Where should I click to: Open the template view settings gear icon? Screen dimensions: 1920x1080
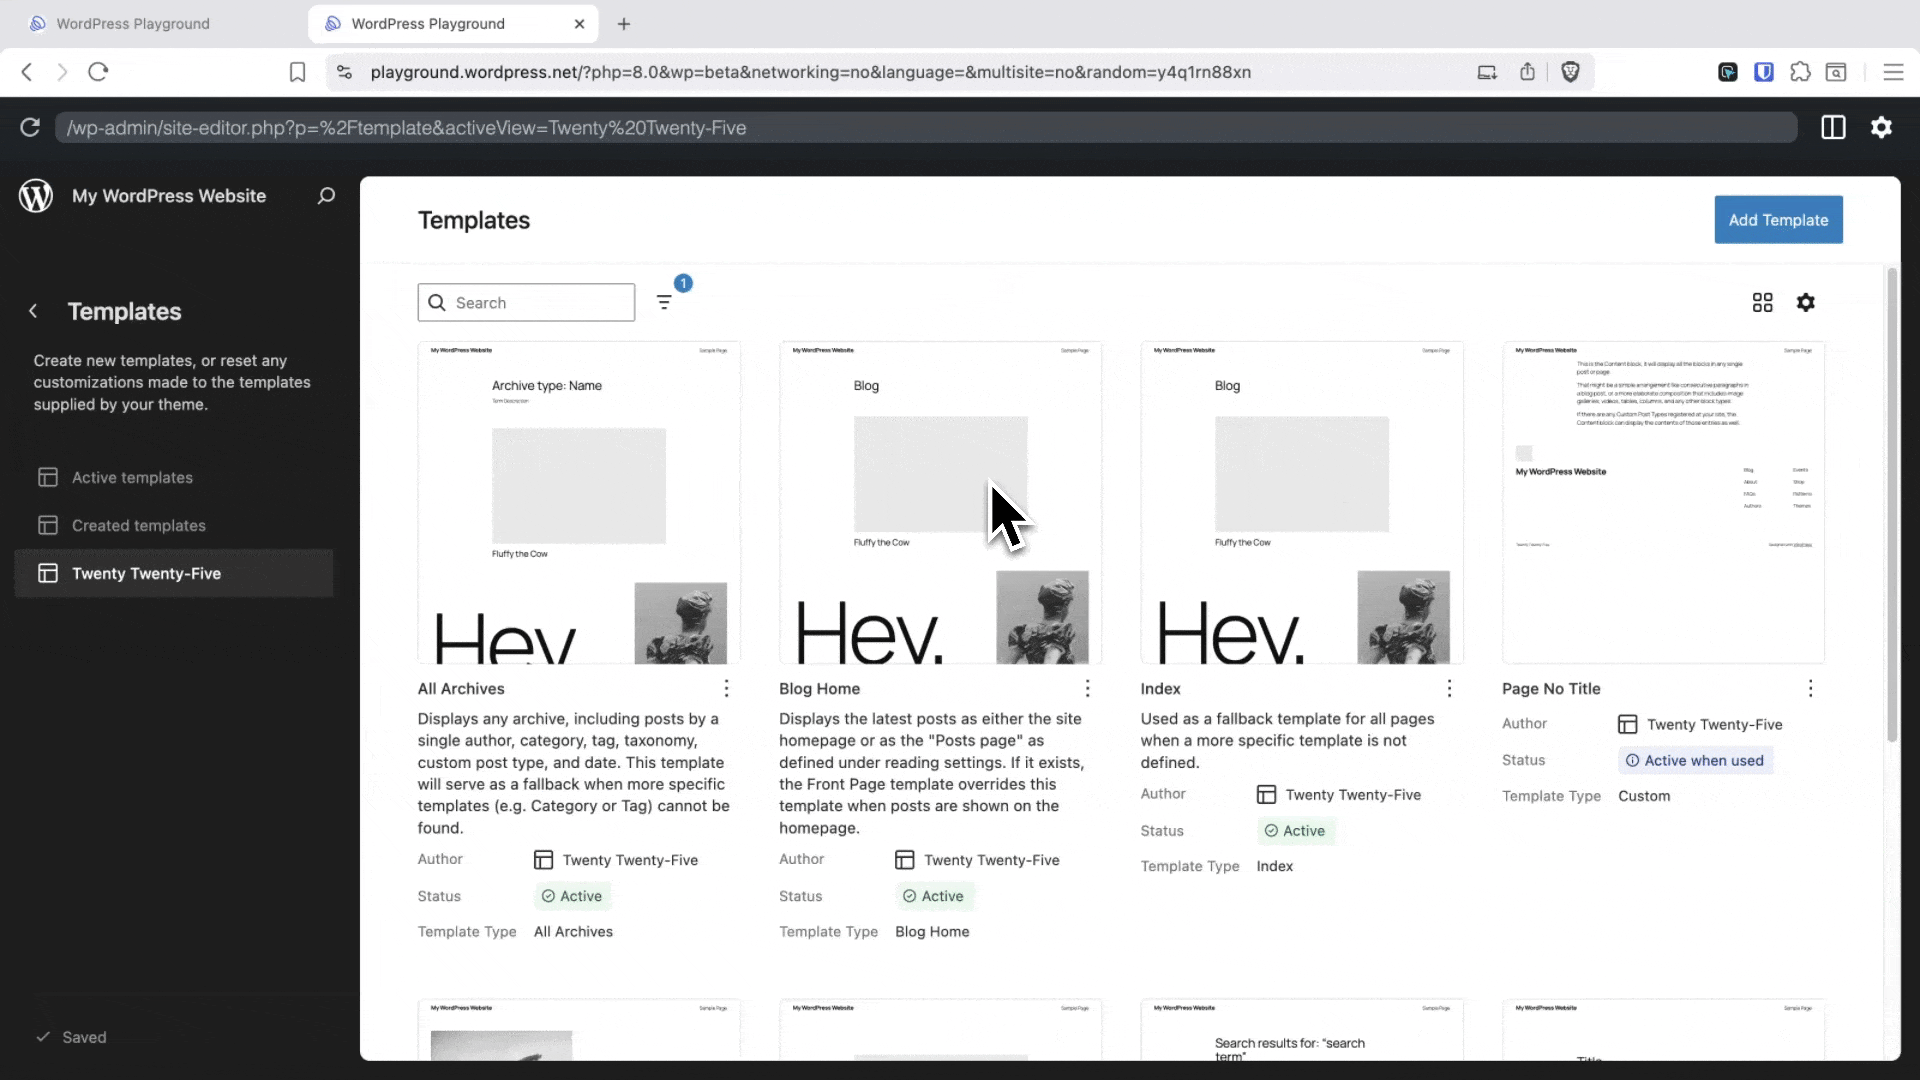click(x=1807, y=302)
